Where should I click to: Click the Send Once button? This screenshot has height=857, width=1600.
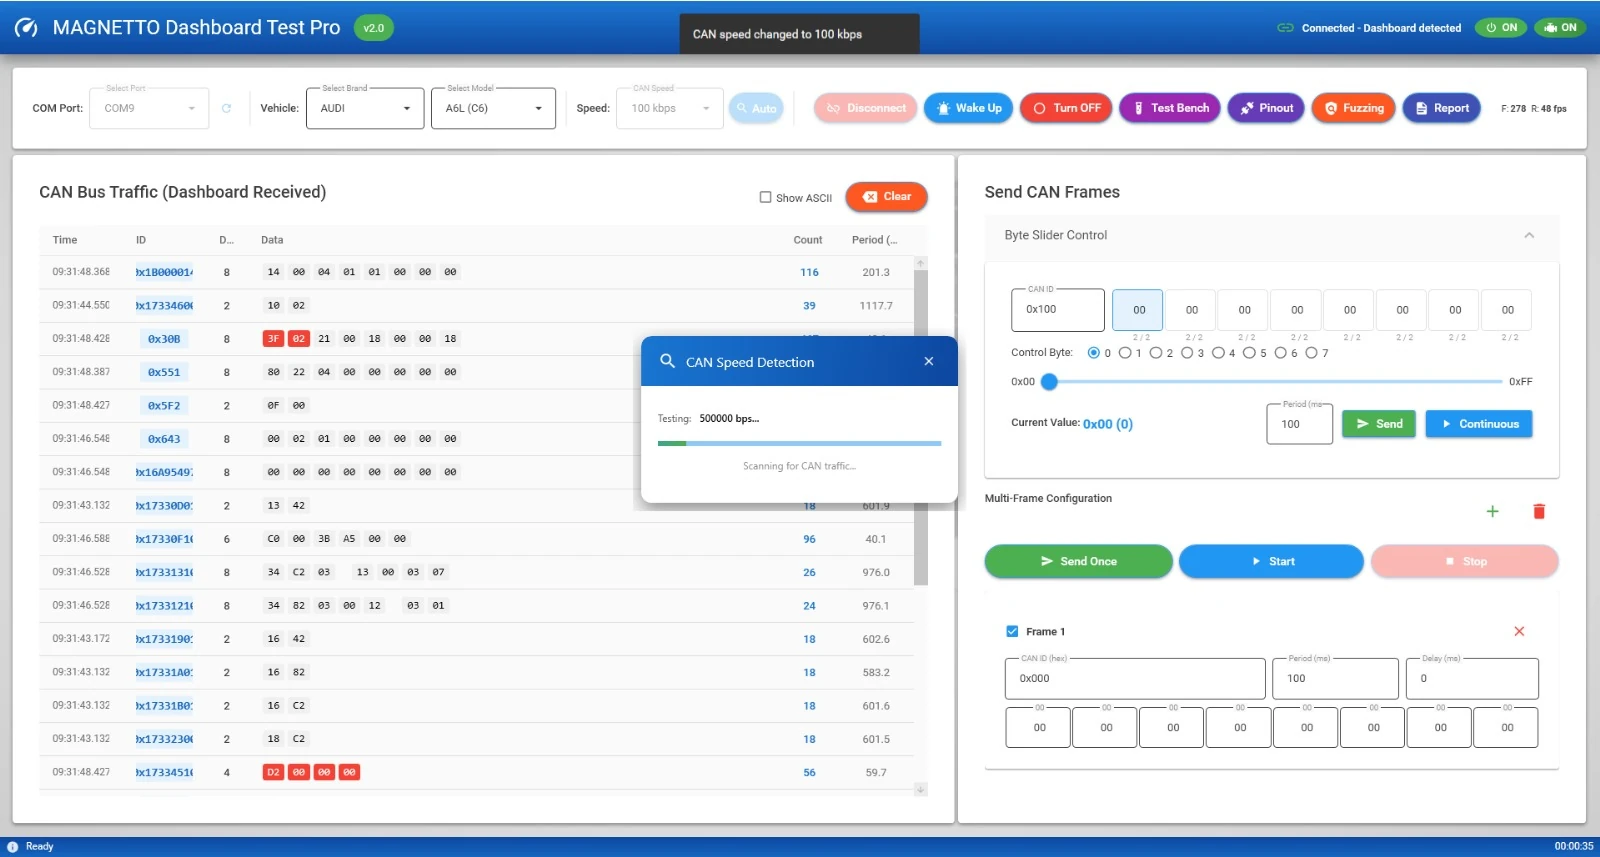coord(1078,561)
